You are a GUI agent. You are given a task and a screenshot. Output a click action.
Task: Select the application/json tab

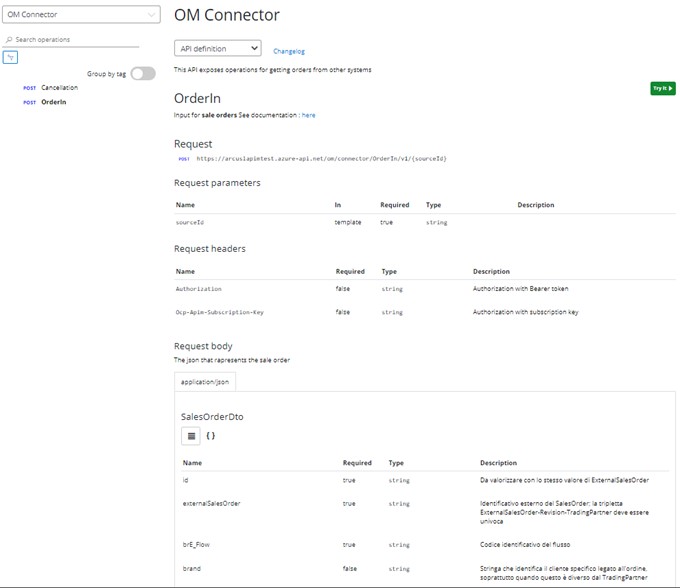[x=205, y=382]
